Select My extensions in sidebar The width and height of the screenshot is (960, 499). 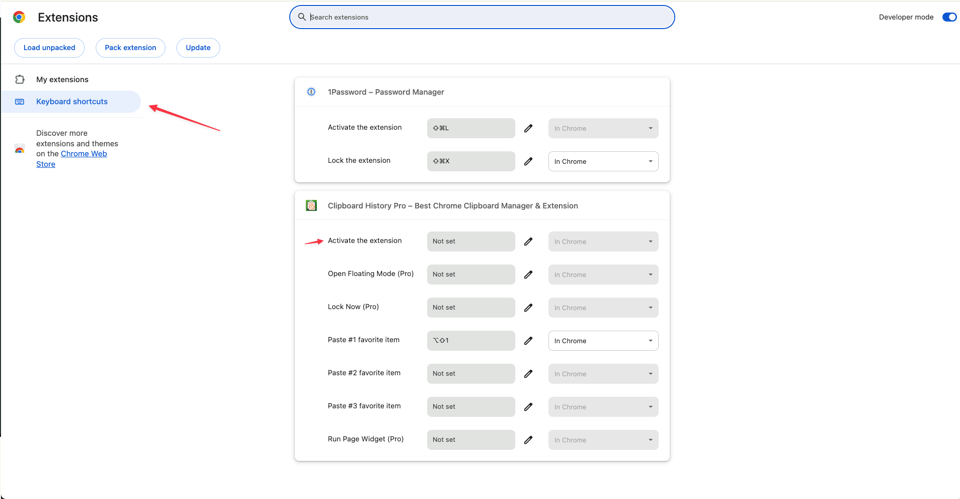(62, 79)
